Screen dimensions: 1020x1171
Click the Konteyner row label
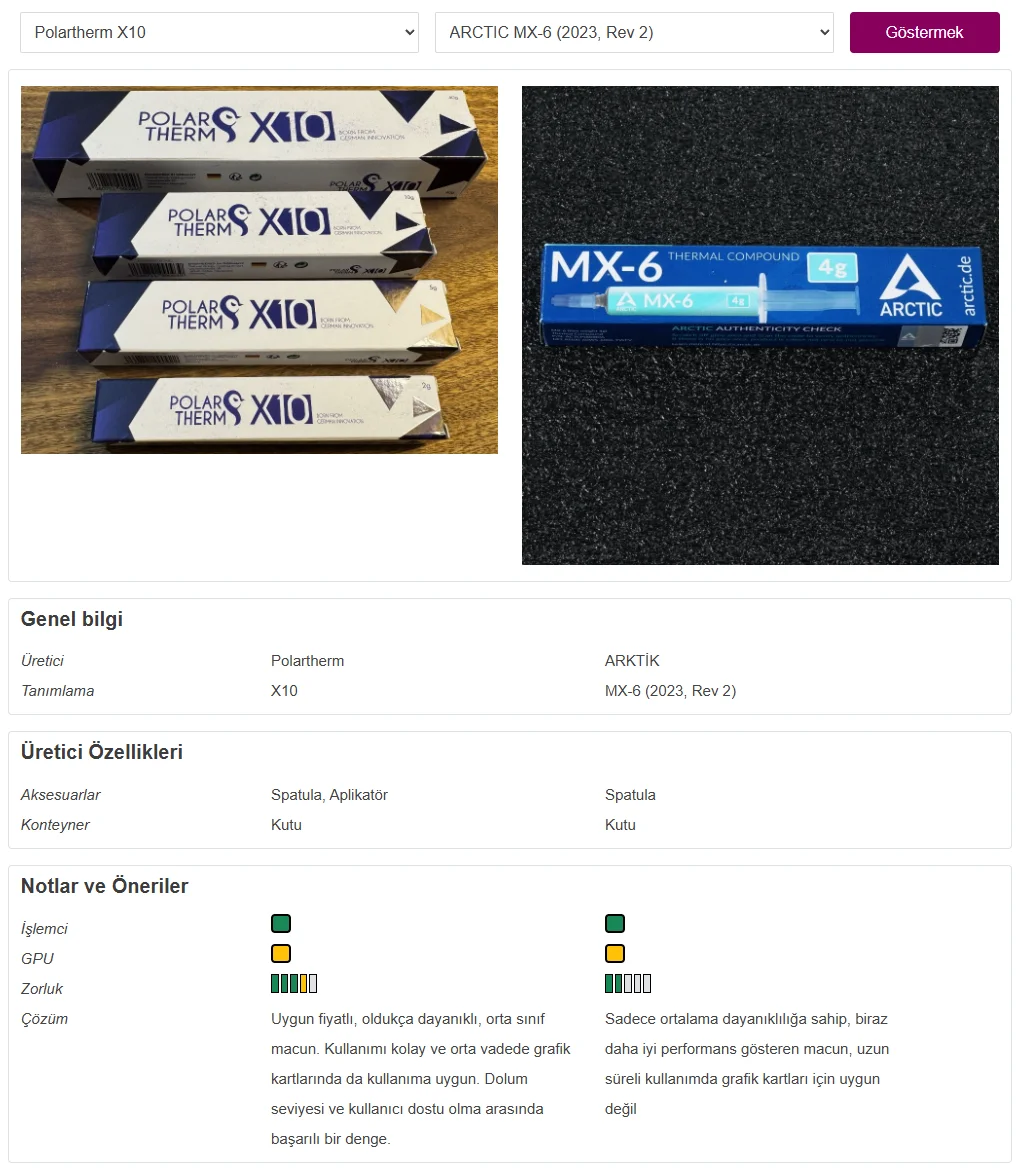coord(55,824)
